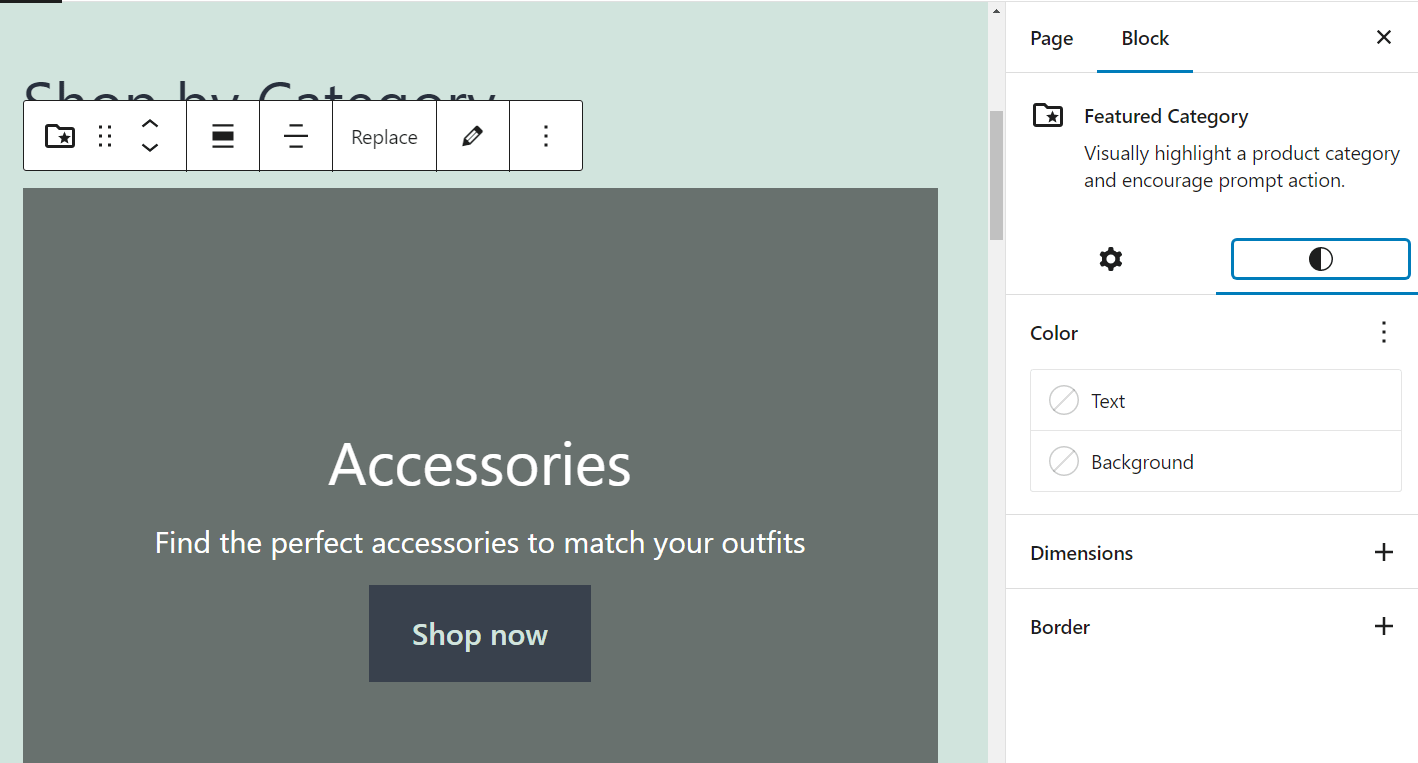Close the settings sidebar
Screen dimensions: 1418x763
click(x=1384, y=38)
